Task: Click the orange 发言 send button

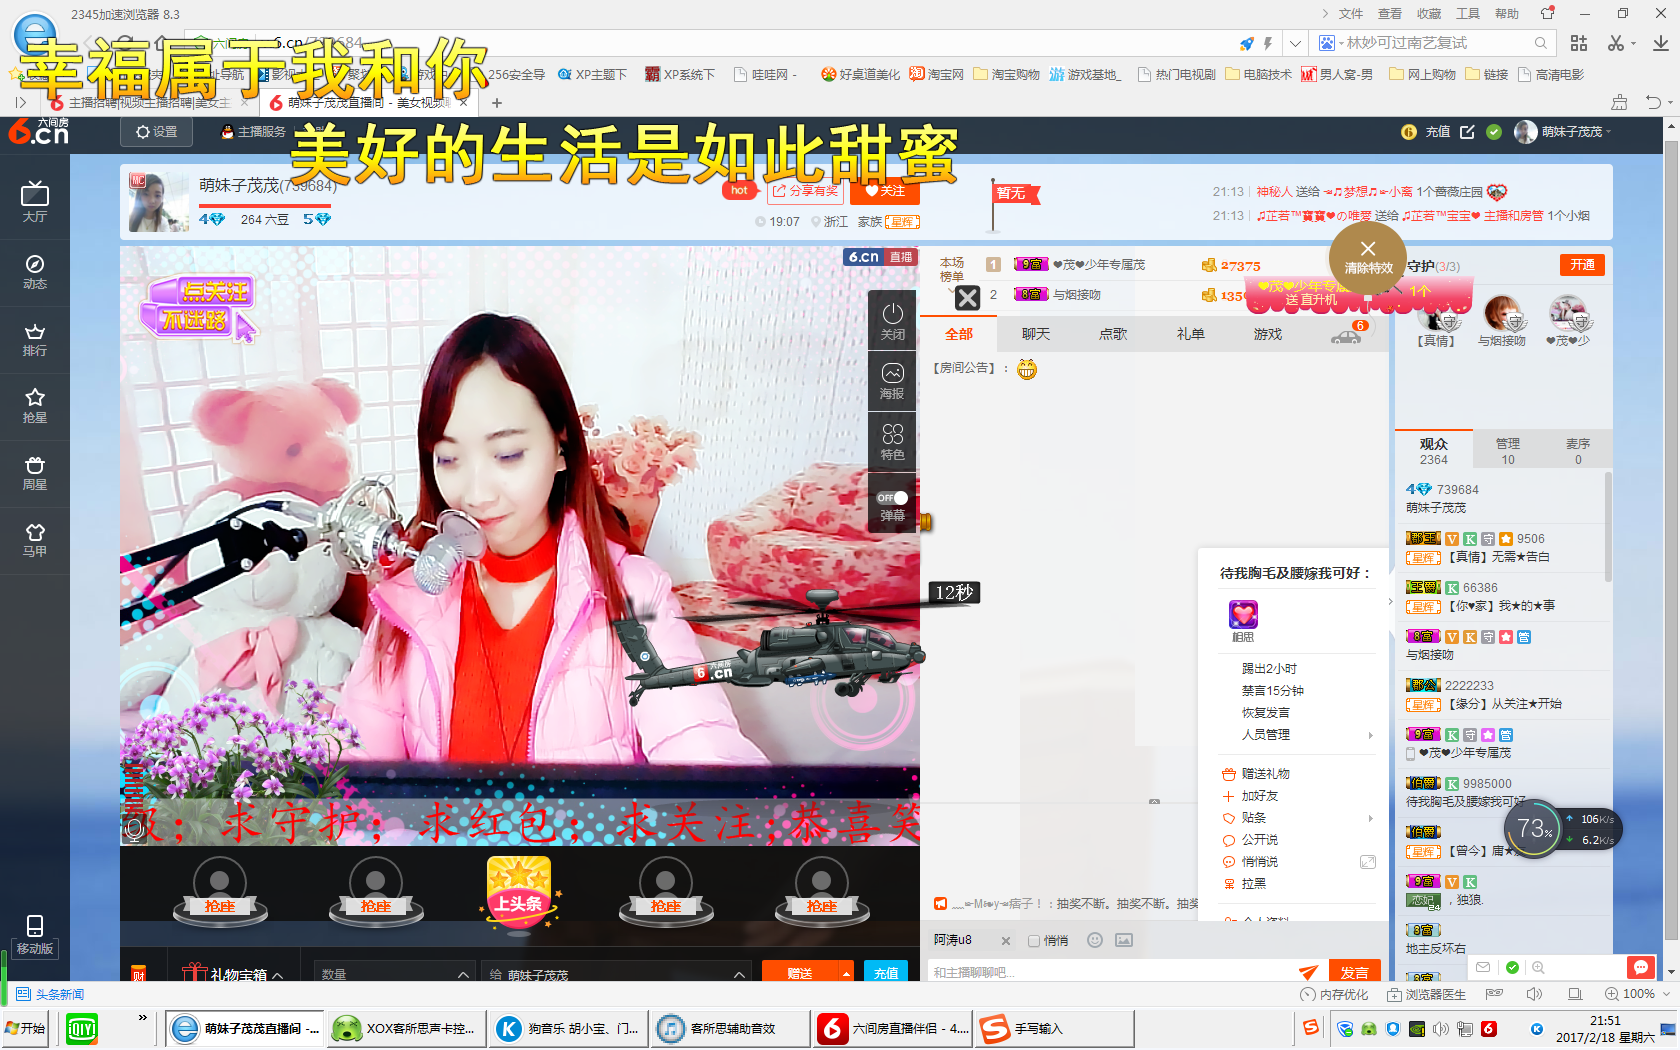Action: [1354, 972]
